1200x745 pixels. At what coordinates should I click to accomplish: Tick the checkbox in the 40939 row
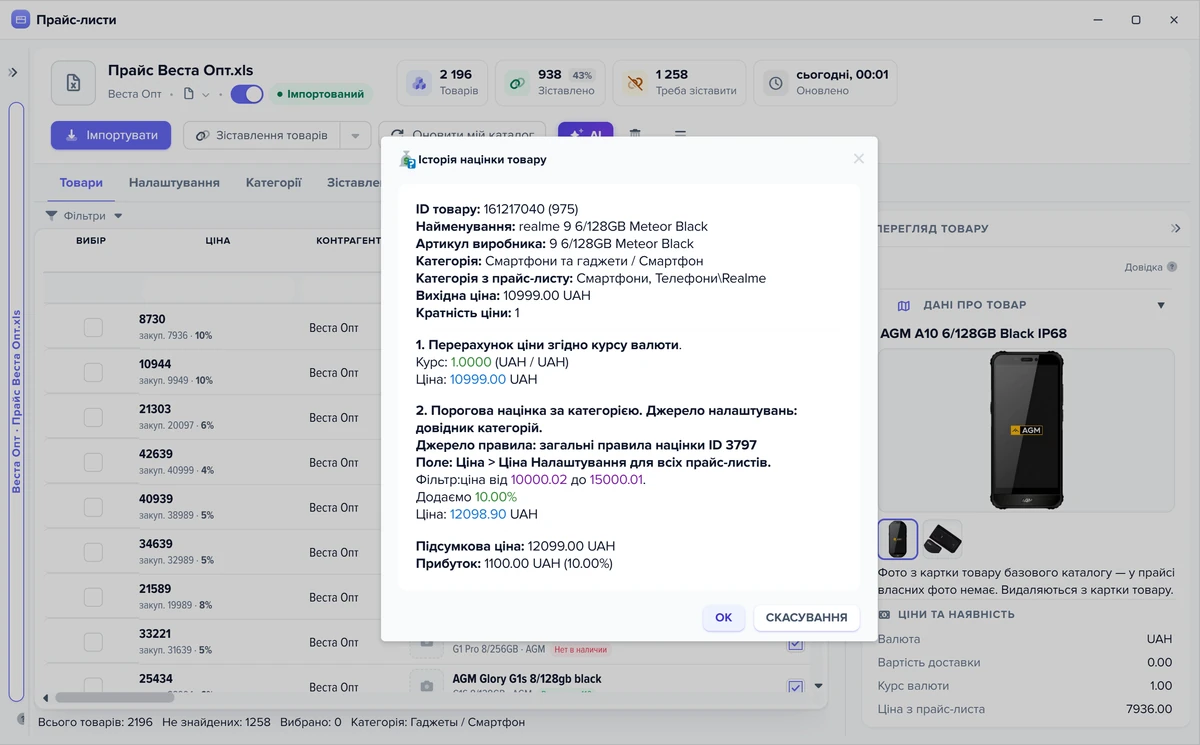click(x=93, y=507)
